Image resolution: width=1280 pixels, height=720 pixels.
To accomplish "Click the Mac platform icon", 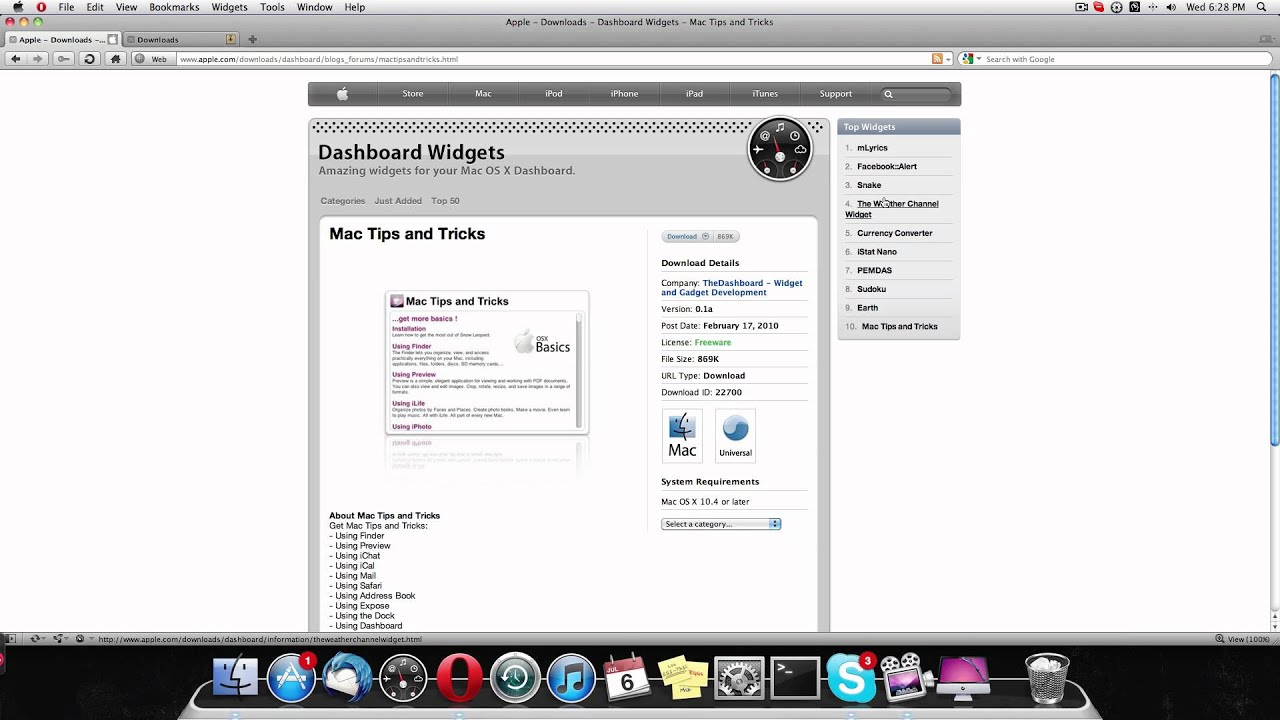I will pos(682,435).
